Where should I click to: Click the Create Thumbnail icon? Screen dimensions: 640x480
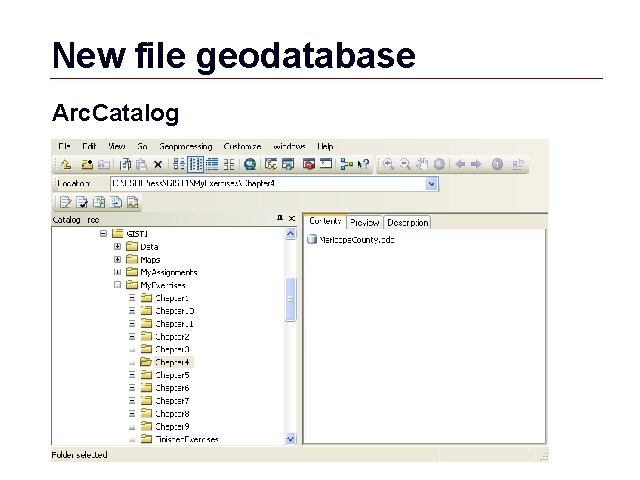[518, 165]
